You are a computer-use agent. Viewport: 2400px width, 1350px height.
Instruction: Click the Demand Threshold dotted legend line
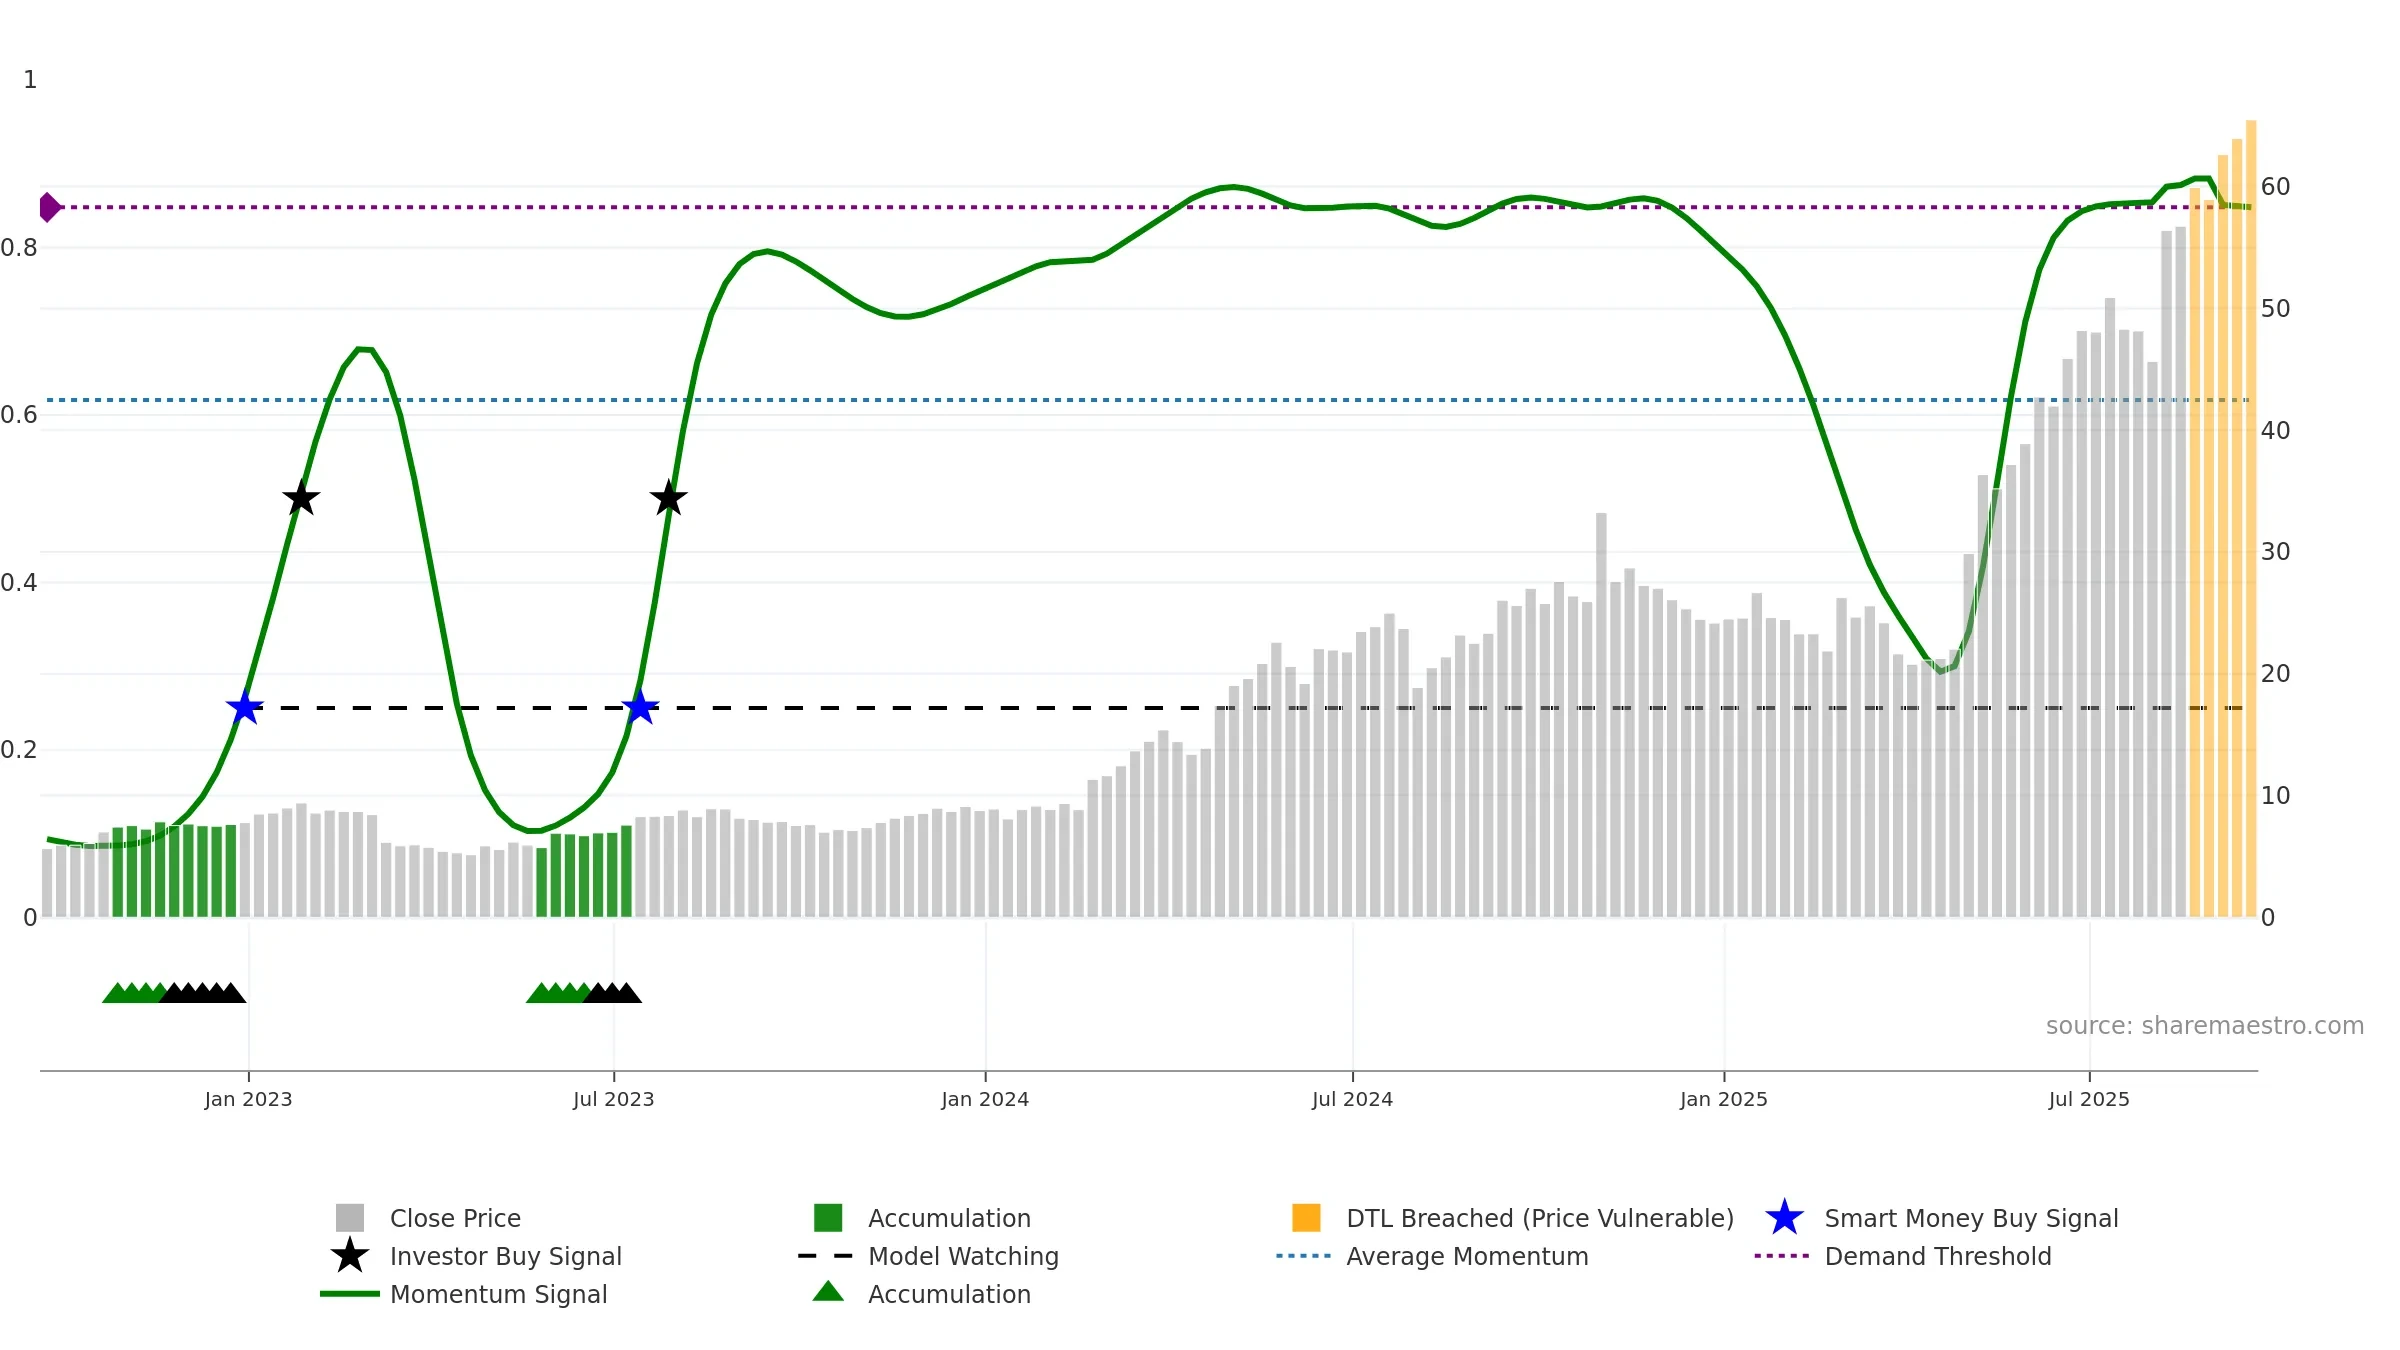click(1782, 1256)
